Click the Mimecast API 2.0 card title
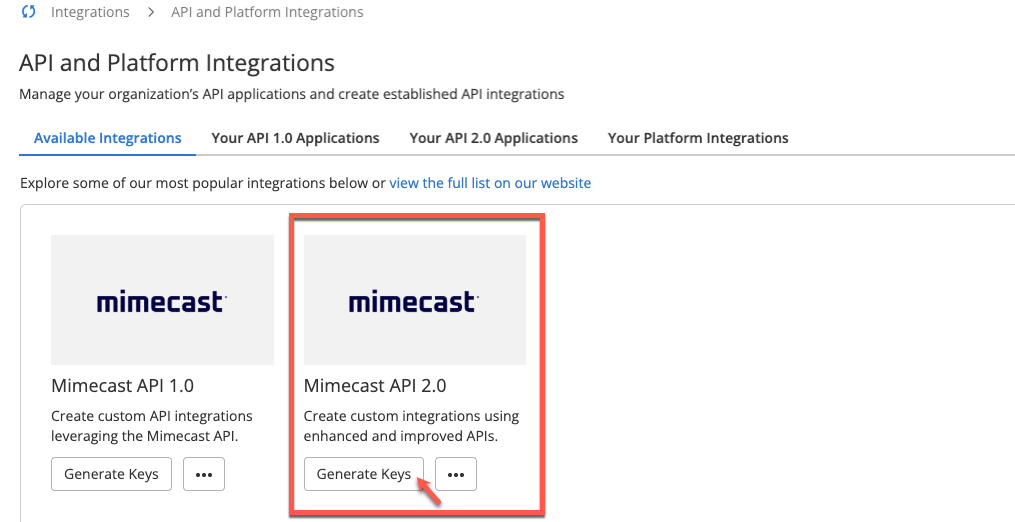Image resolution: width=1015 pixels, height=522 pixels. point(375,385)
